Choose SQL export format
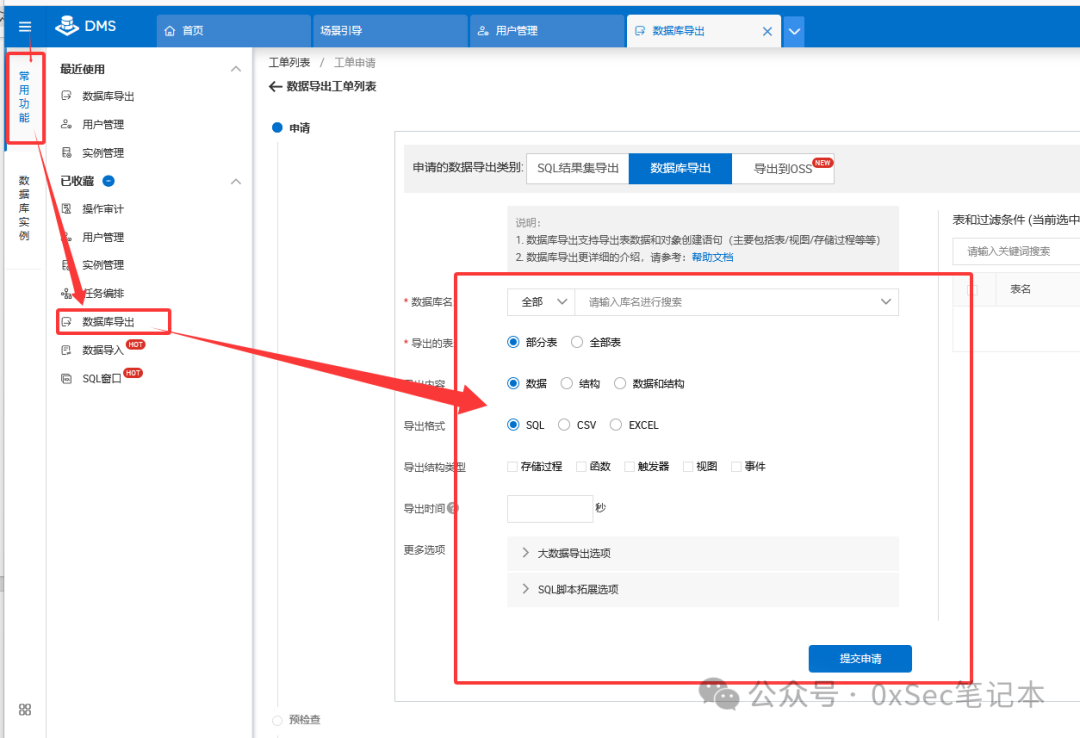Image resolution: width=1080 pixels, height=738 pixels. (513, 425)
